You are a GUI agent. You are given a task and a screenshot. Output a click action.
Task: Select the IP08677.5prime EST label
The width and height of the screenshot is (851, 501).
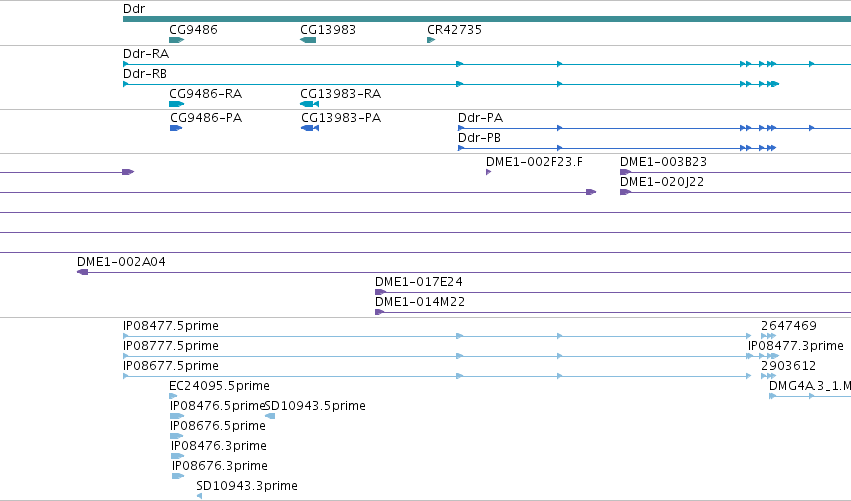point(171,366)
